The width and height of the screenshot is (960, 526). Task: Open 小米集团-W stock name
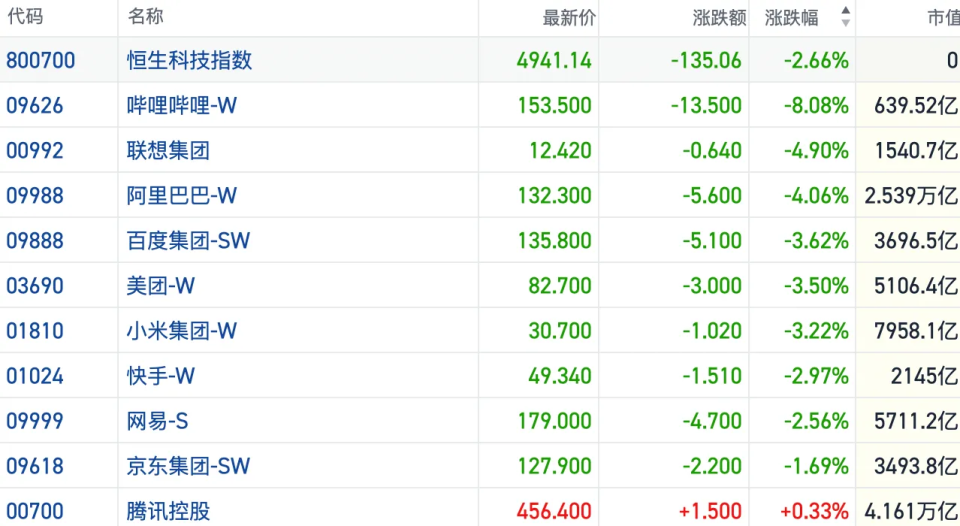(x=182, y=331)
